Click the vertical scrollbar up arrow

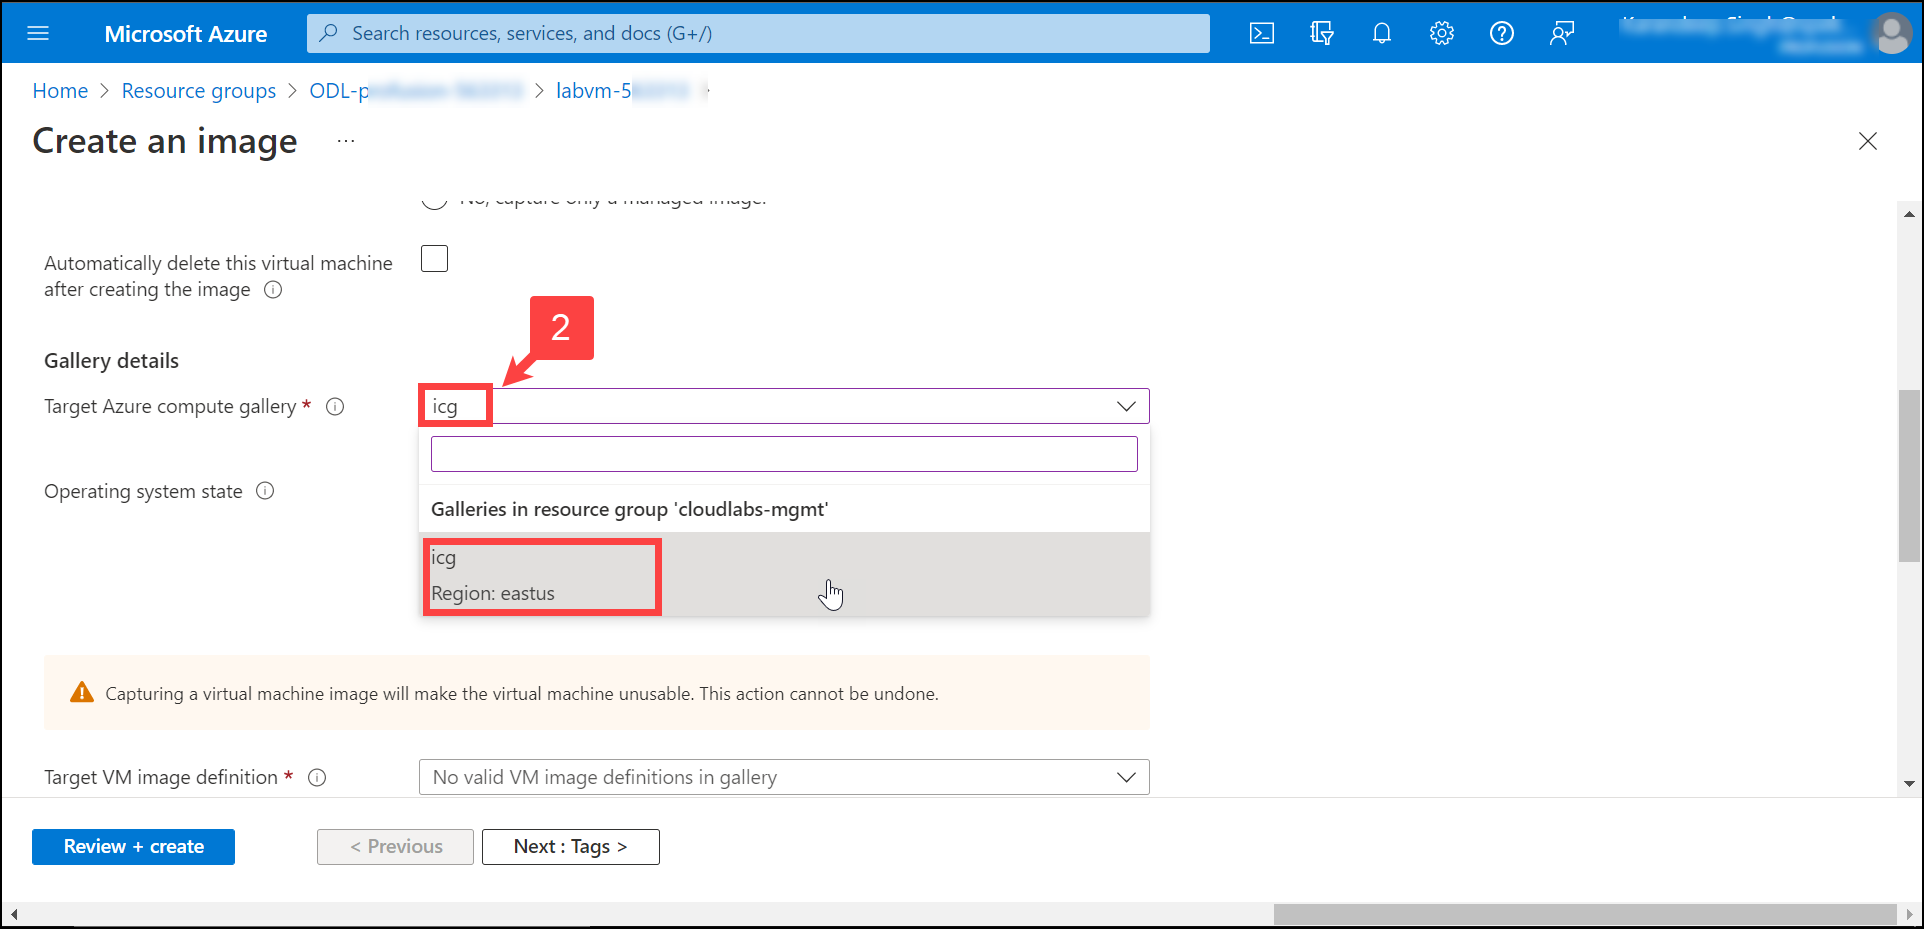click(x=1909, y=213)
